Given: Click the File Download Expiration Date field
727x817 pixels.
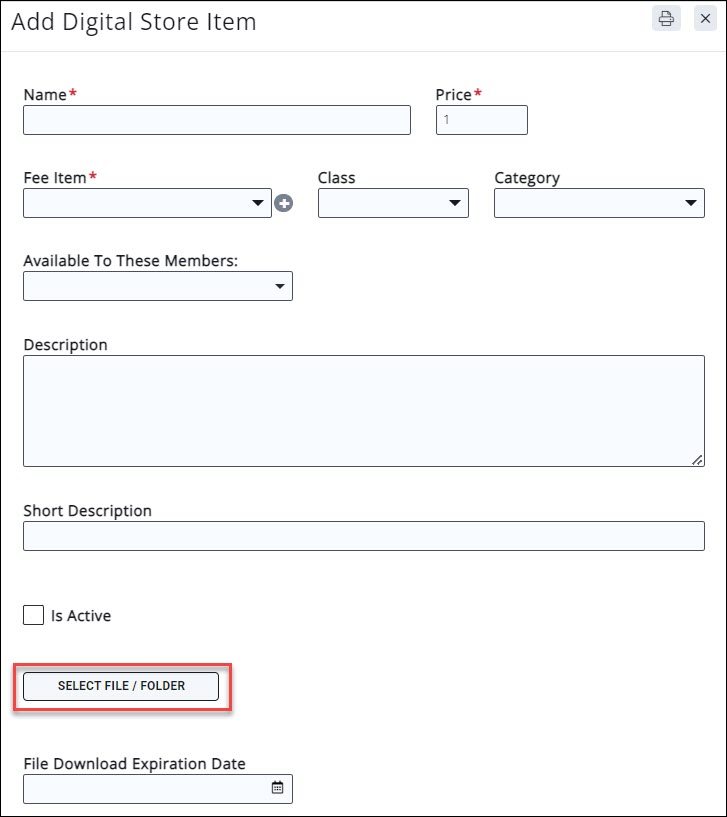Looking at the screenshot, I should [x=150, y=788].
